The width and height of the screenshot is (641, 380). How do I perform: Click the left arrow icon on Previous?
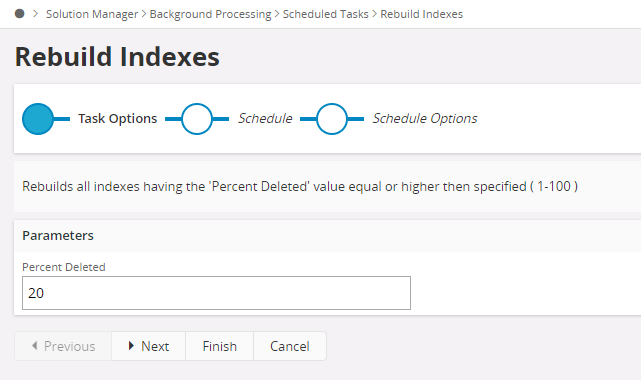pos(35,346)
